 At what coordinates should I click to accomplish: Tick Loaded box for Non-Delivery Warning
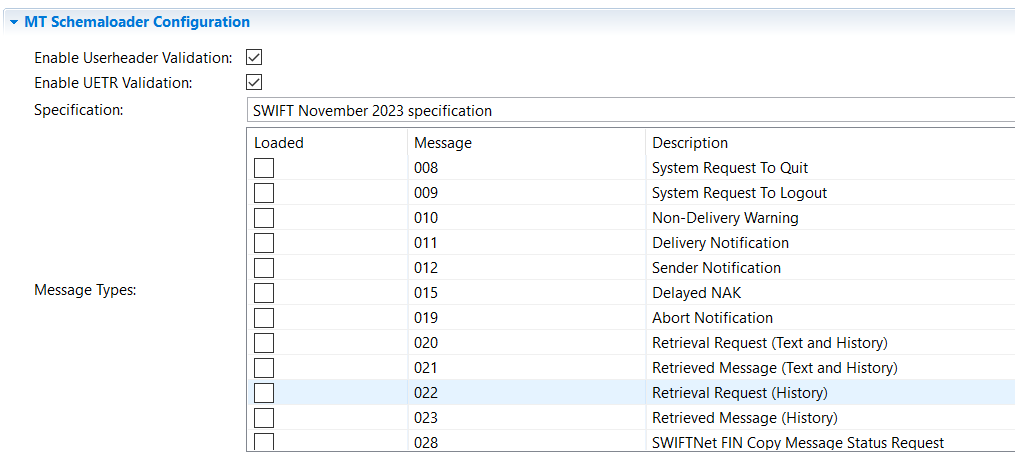[x=263, y=218]
